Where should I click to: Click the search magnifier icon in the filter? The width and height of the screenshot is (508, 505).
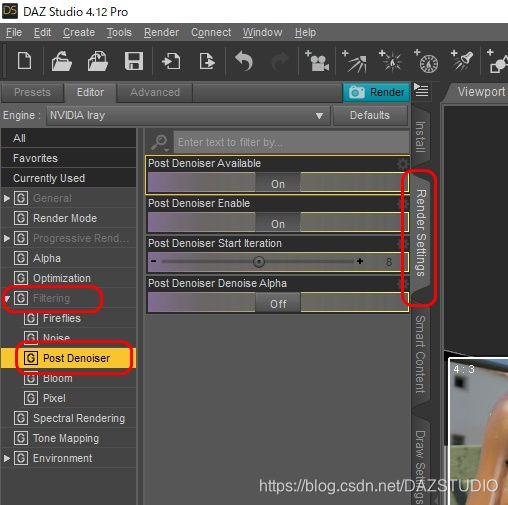point(160,142)
